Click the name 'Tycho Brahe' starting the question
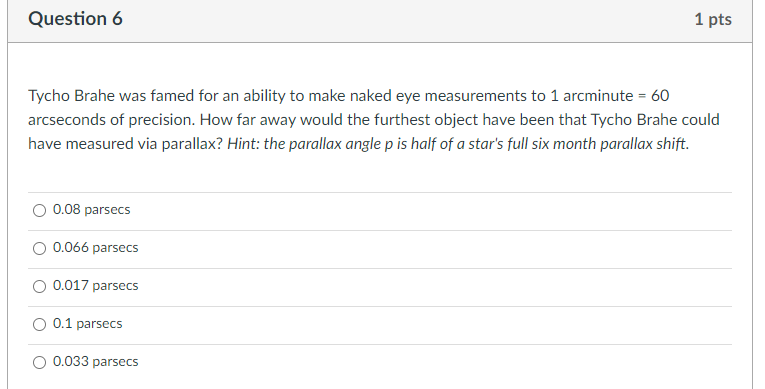Viewport: 765px width, 389px height. (x=72, y=96)
